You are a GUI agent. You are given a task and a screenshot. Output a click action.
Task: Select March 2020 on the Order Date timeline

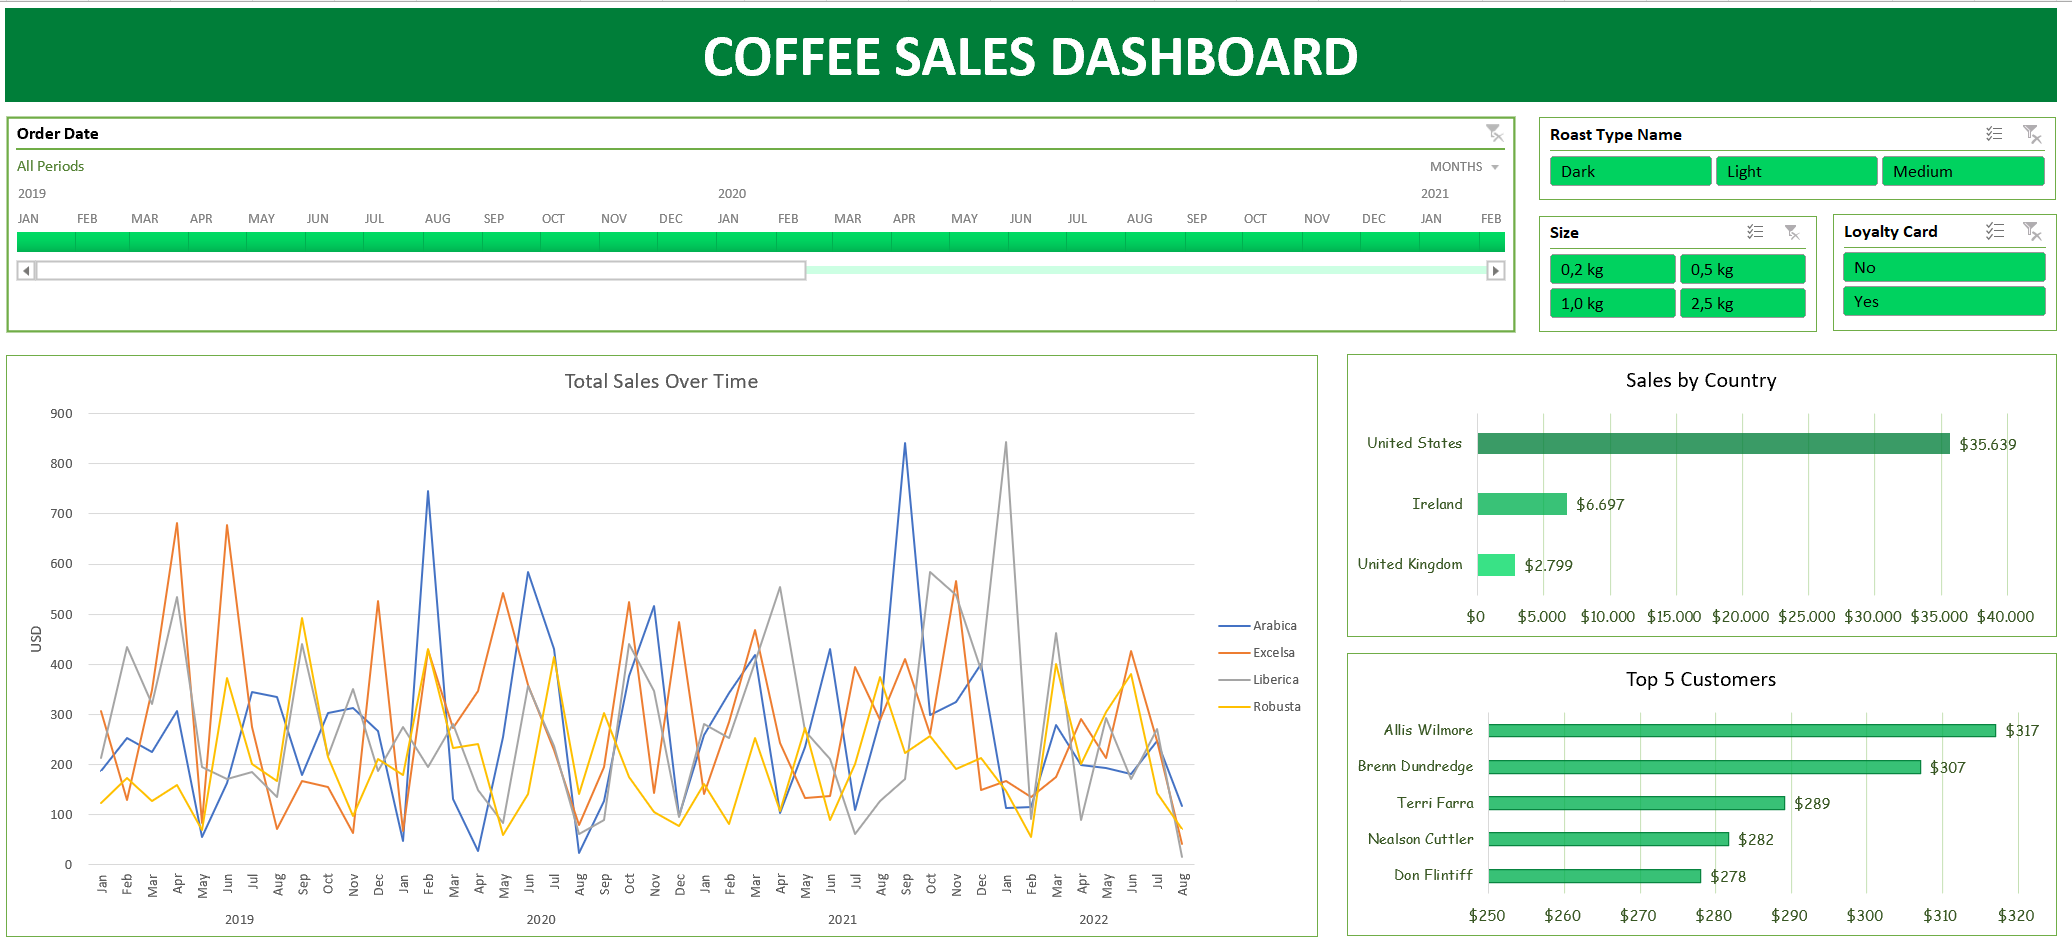tap(848, 240)
